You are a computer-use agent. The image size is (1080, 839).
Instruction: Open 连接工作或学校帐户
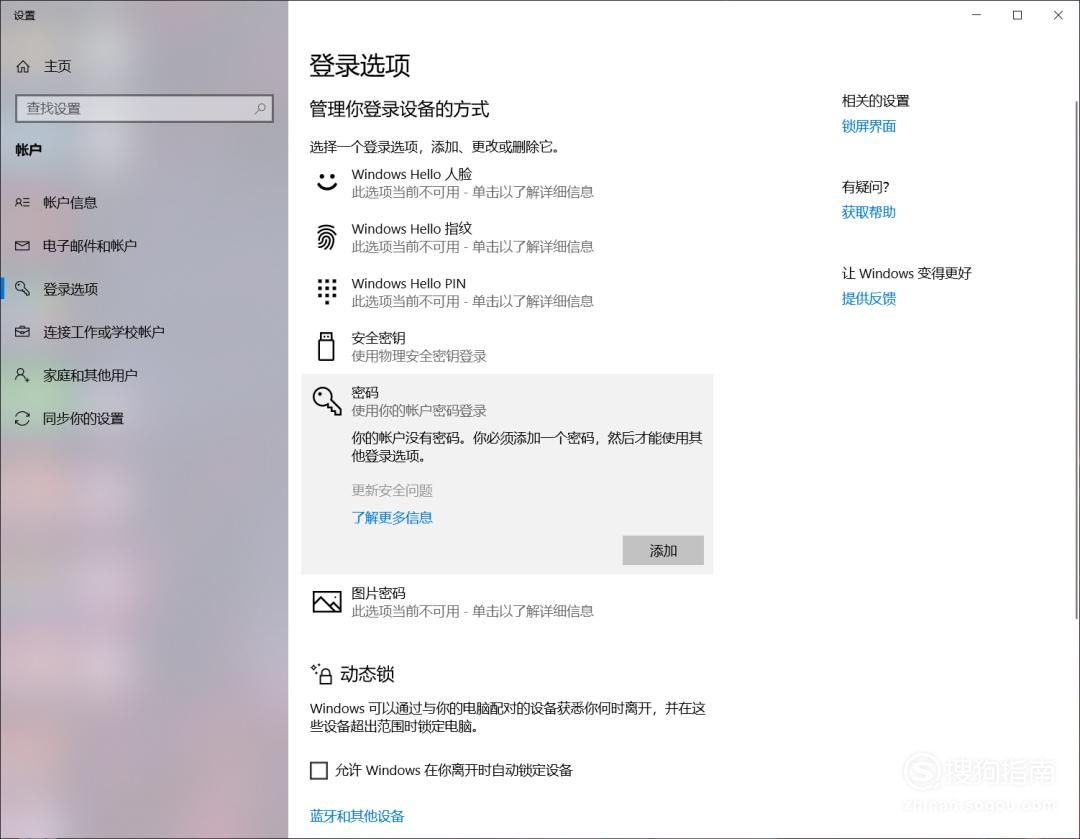click(x=103, y=332)
